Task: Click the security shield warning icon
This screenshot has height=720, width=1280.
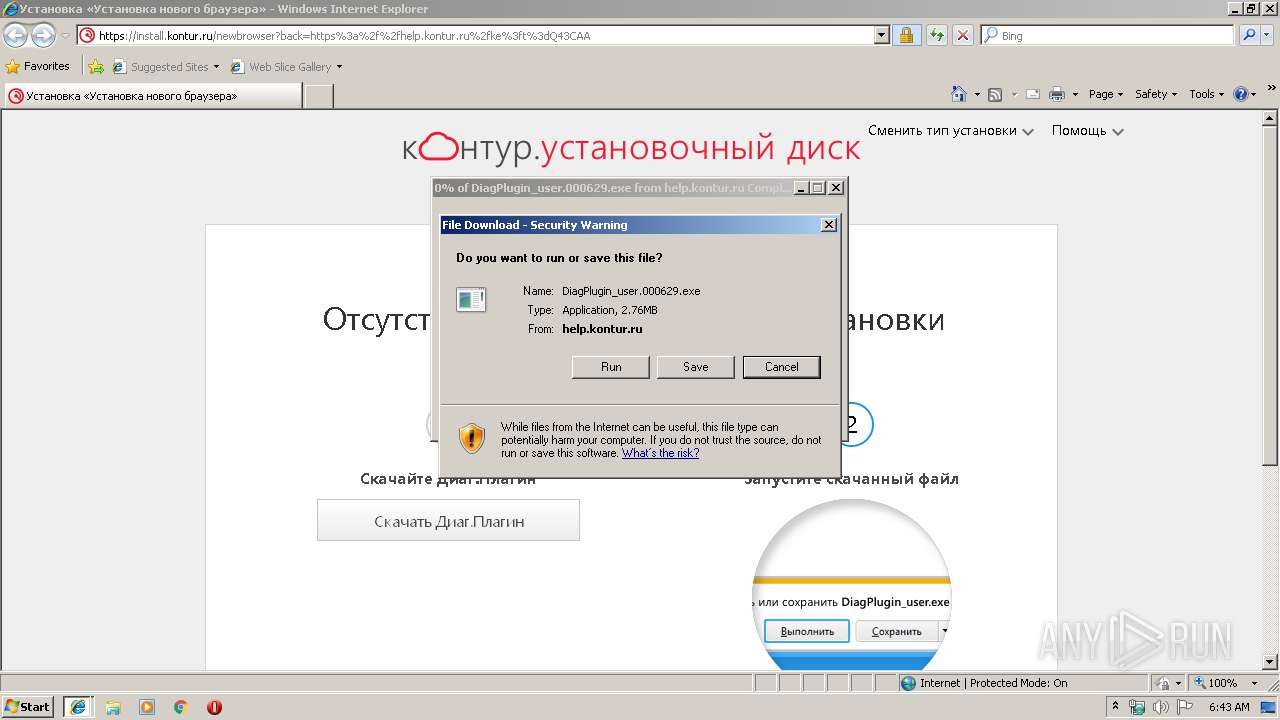Action: (x=472, y=438)
